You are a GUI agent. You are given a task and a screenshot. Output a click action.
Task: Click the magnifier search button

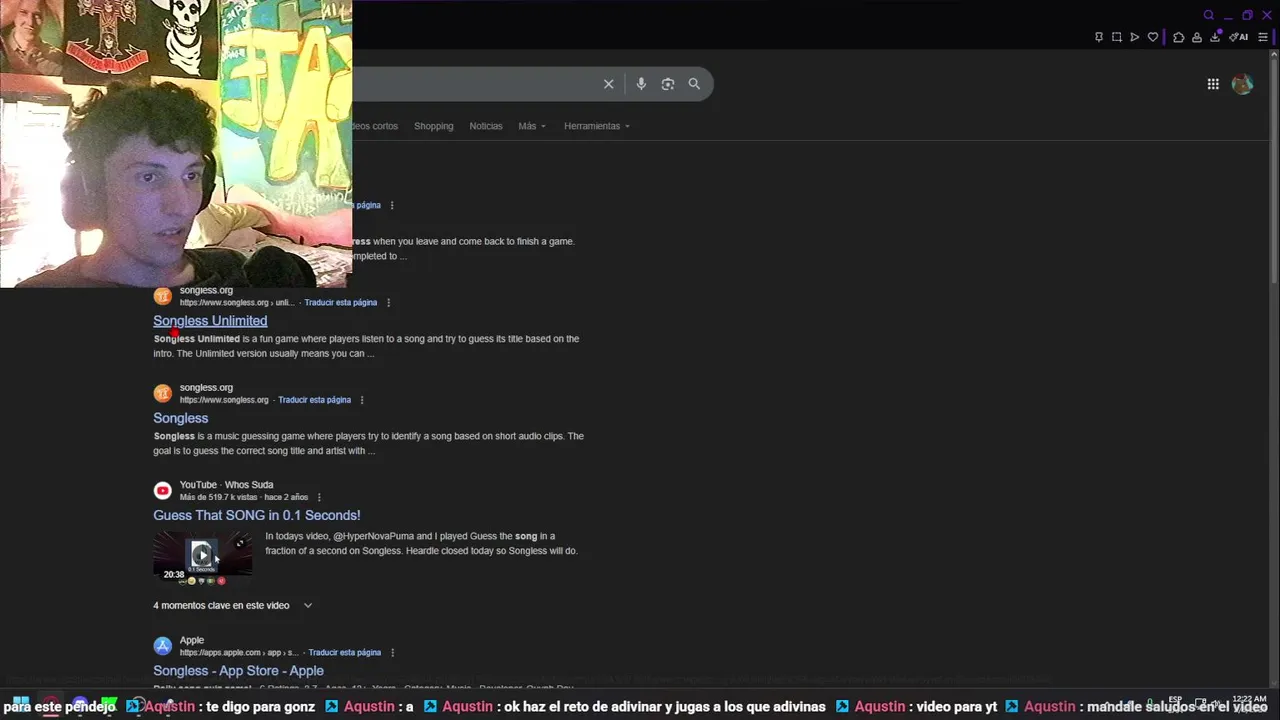click(694, 84)
